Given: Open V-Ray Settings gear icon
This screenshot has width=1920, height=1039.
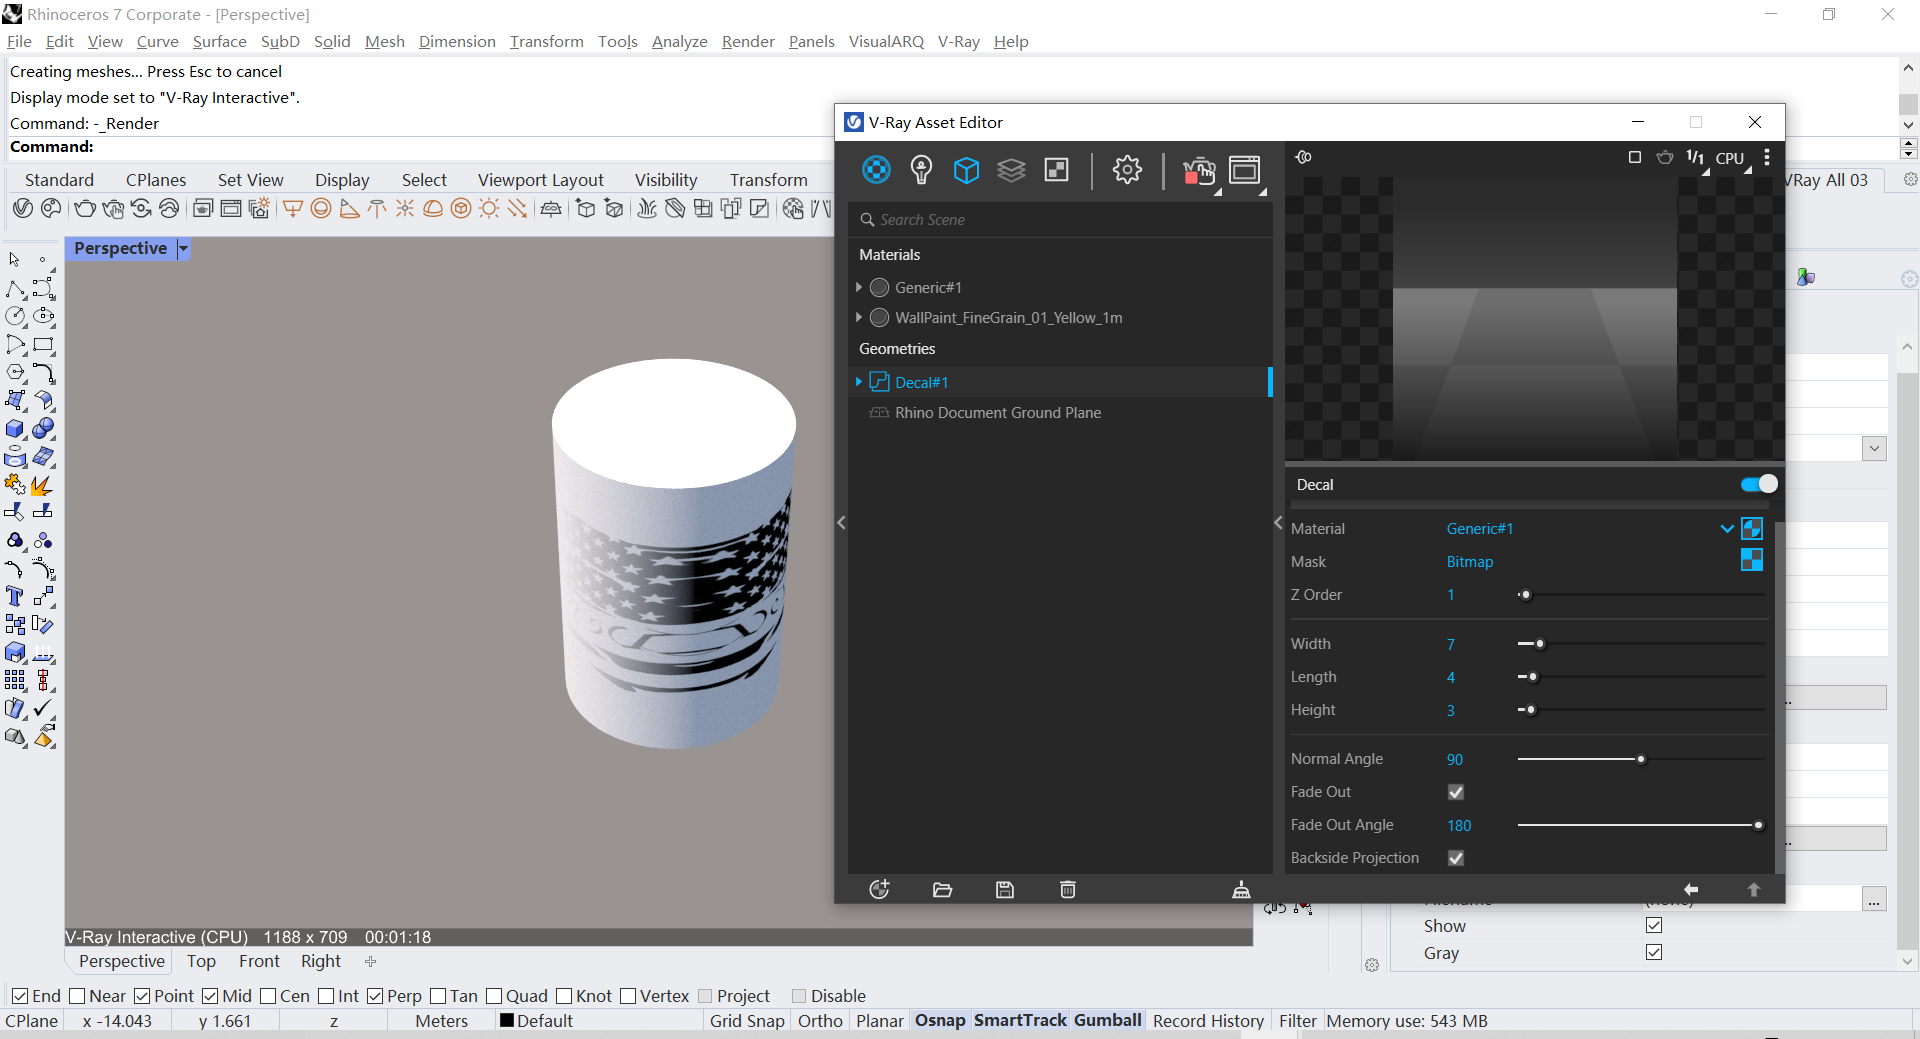Looking at the screenshot, I should coord(1127,170).
